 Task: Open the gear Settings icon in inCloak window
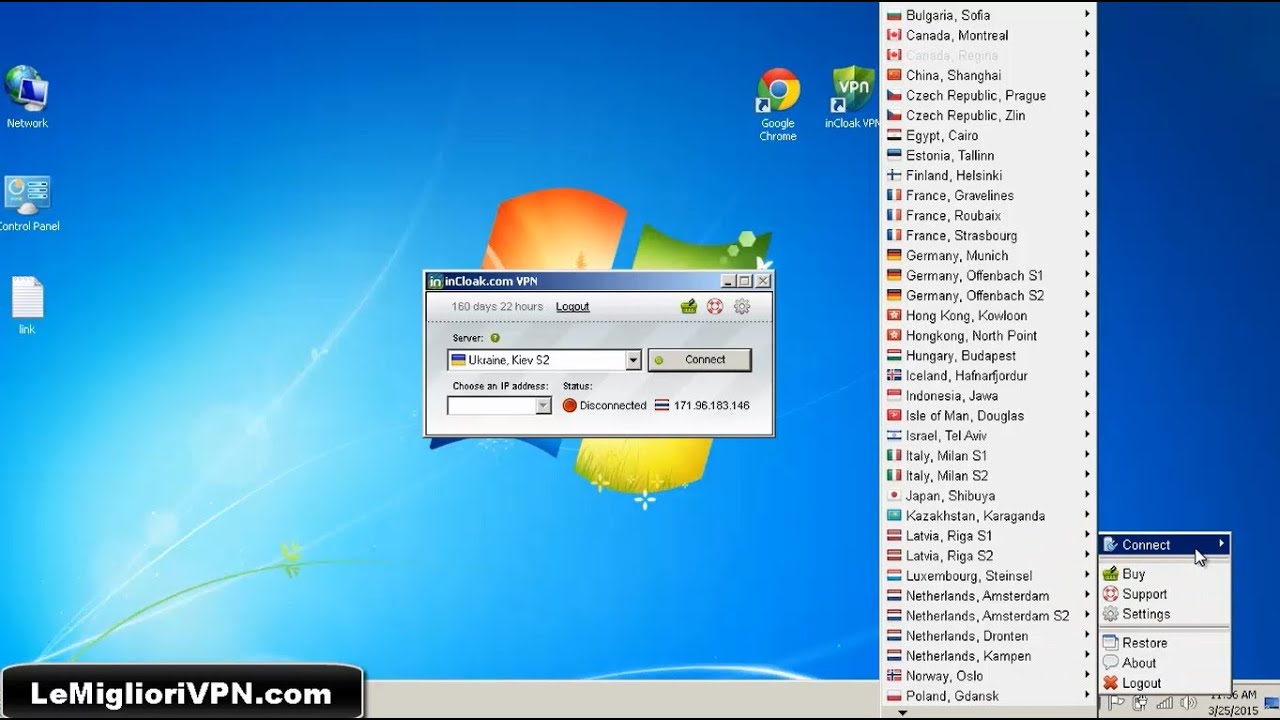coord(742,307)
